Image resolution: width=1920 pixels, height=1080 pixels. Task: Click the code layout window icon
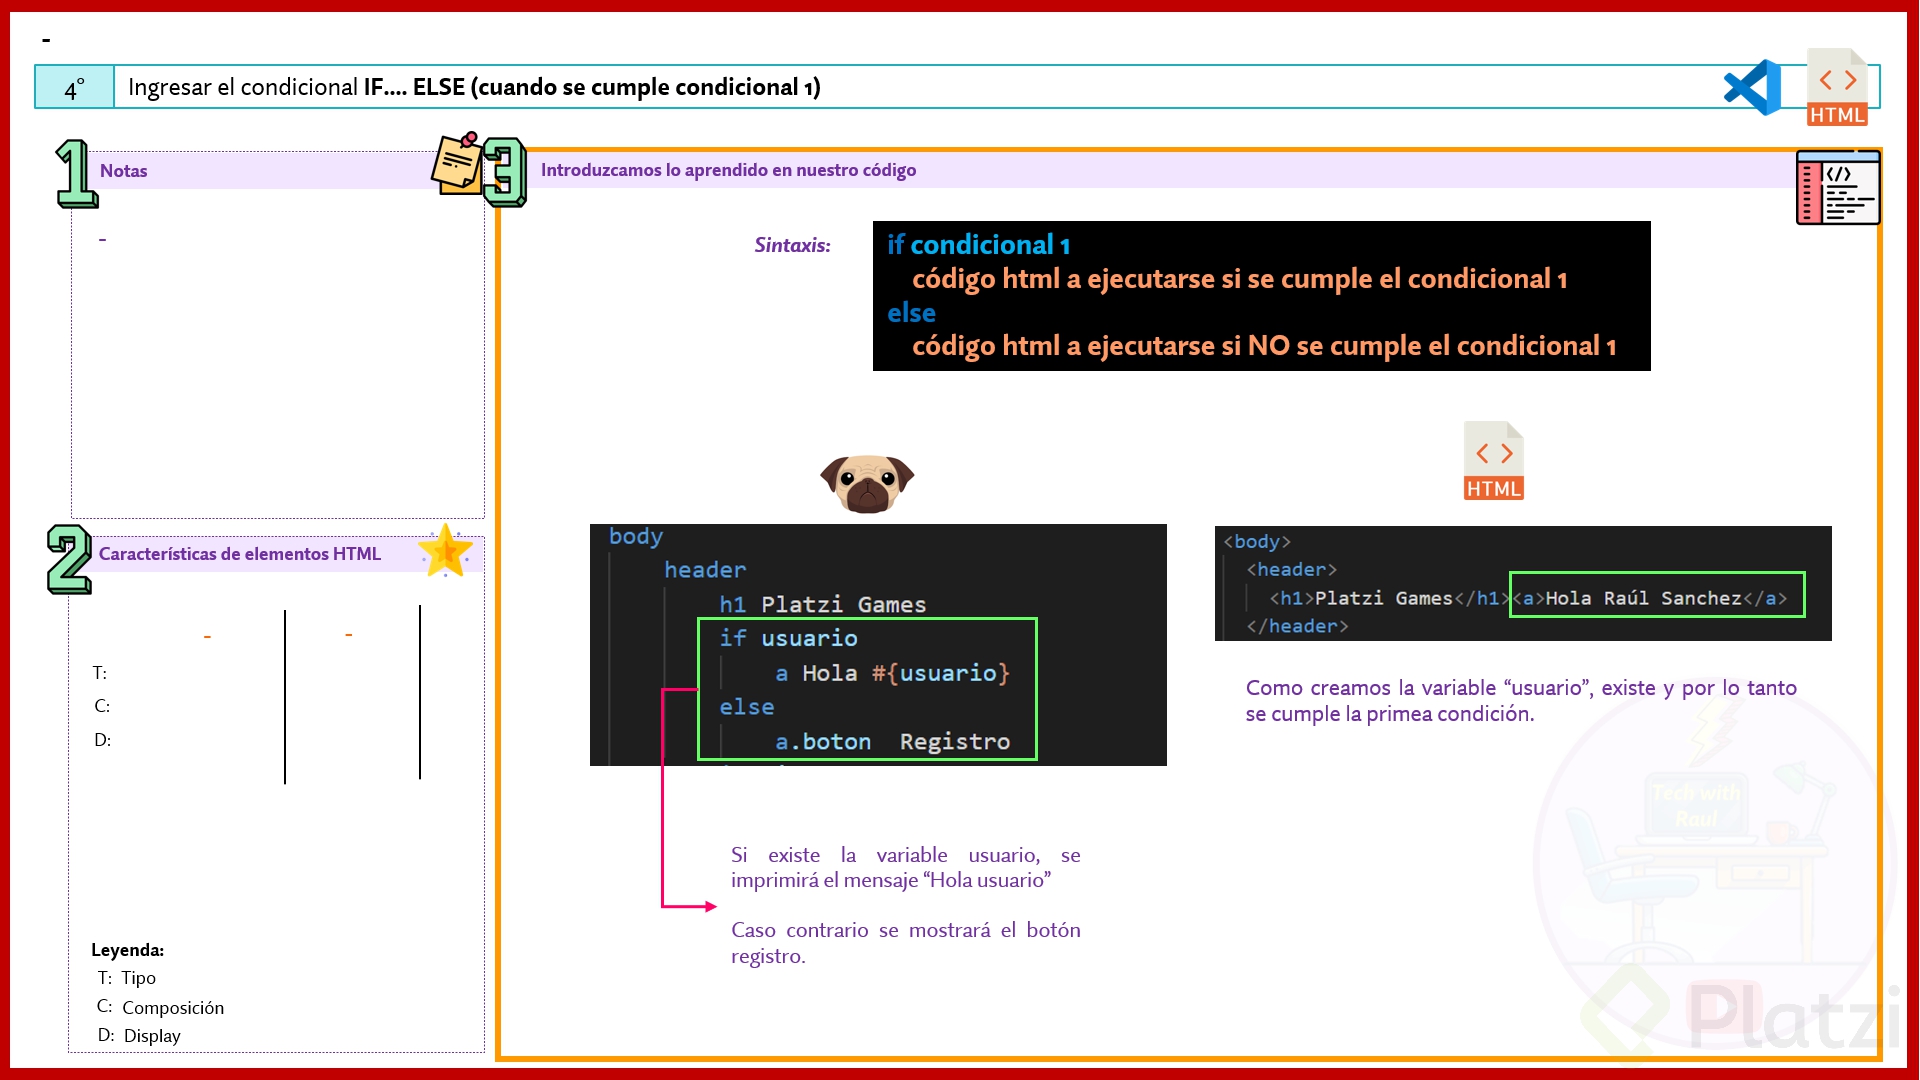pos(1838,188)
